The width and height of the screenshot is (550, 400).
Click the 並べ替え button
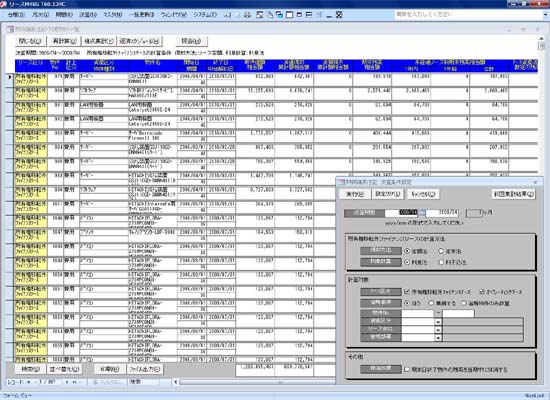(x=65, y=369)
